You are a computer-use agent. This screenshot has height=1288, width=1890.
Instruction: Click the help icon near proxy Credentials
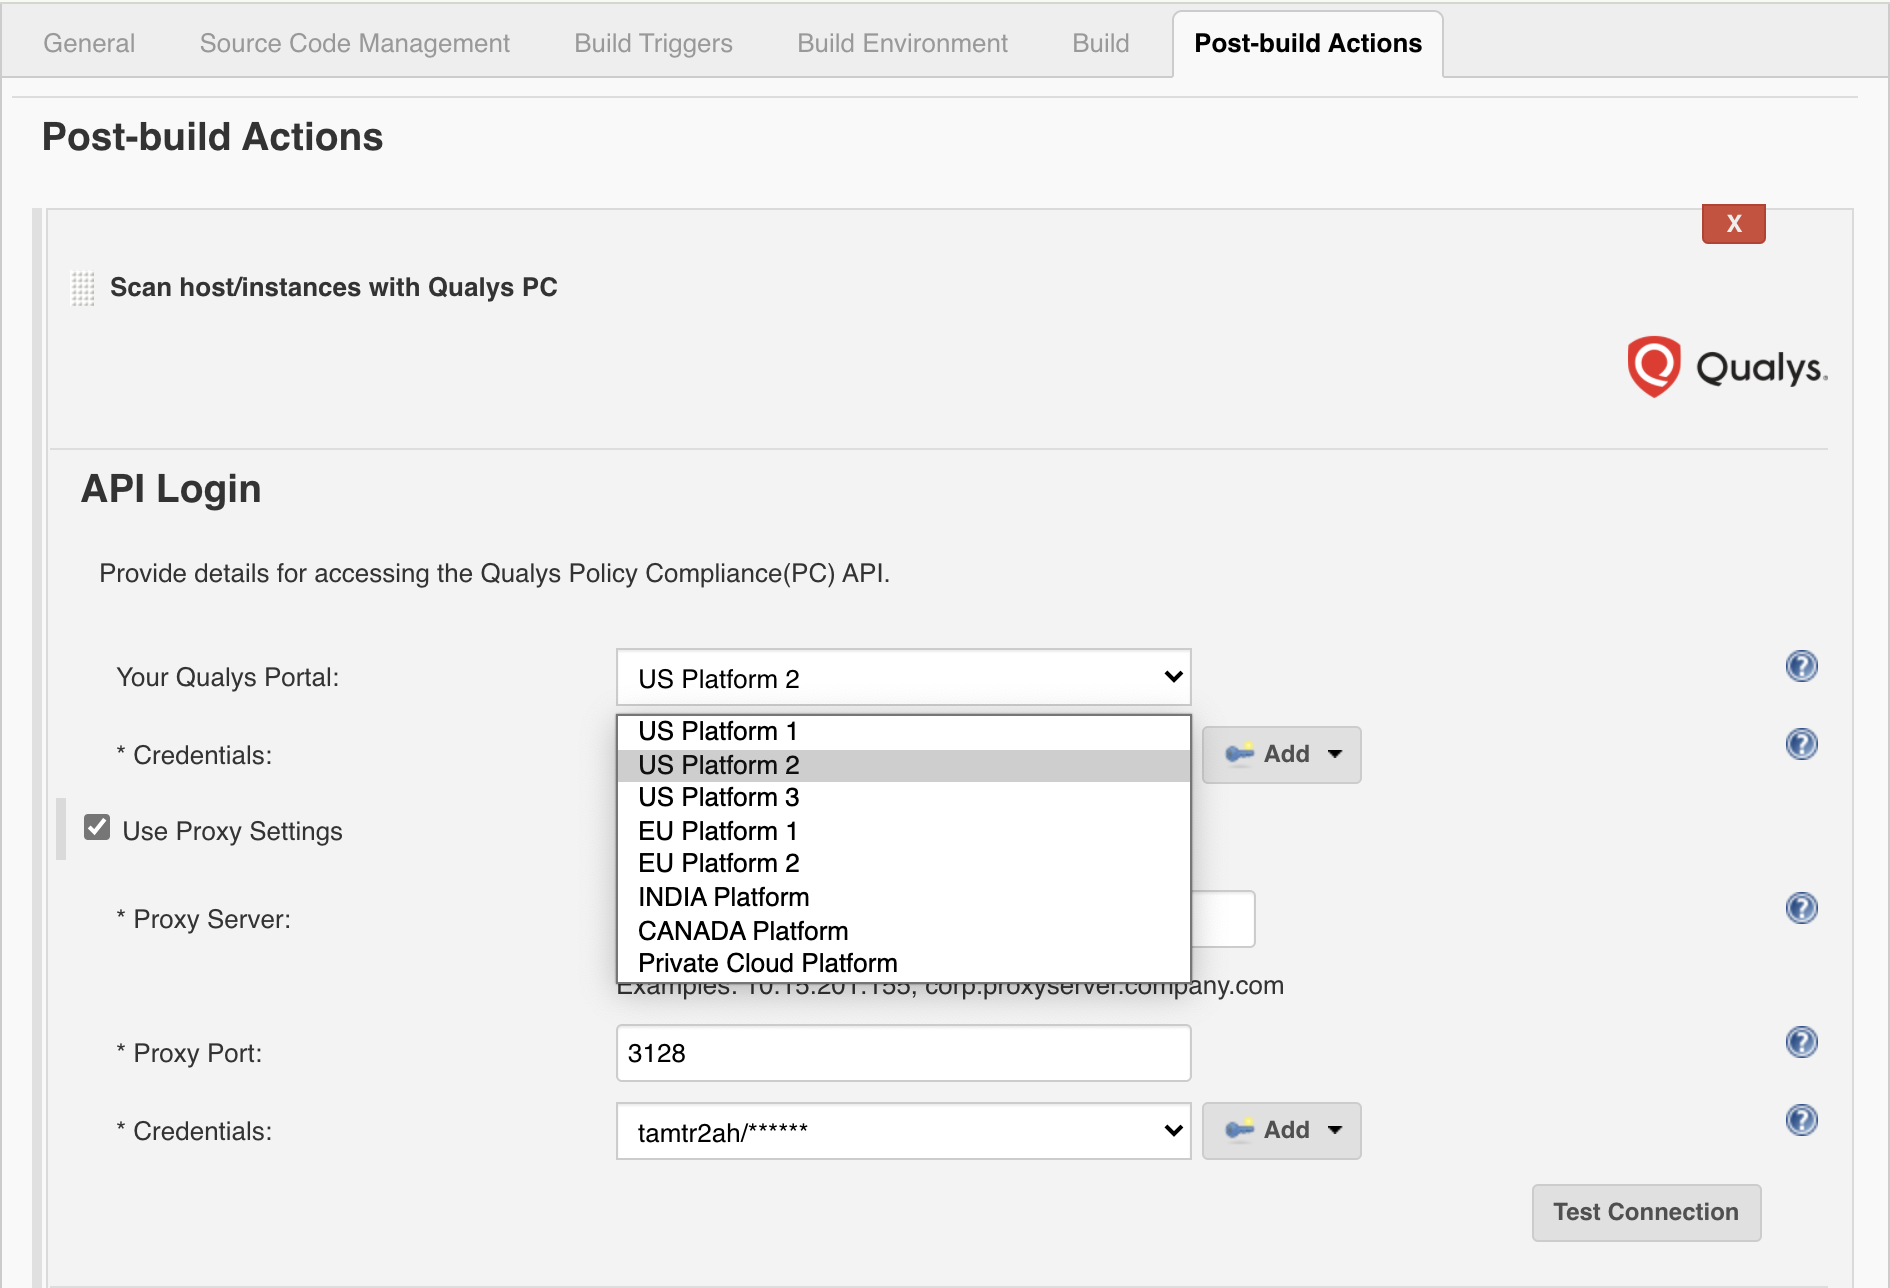click(x=1802, y=1120)
